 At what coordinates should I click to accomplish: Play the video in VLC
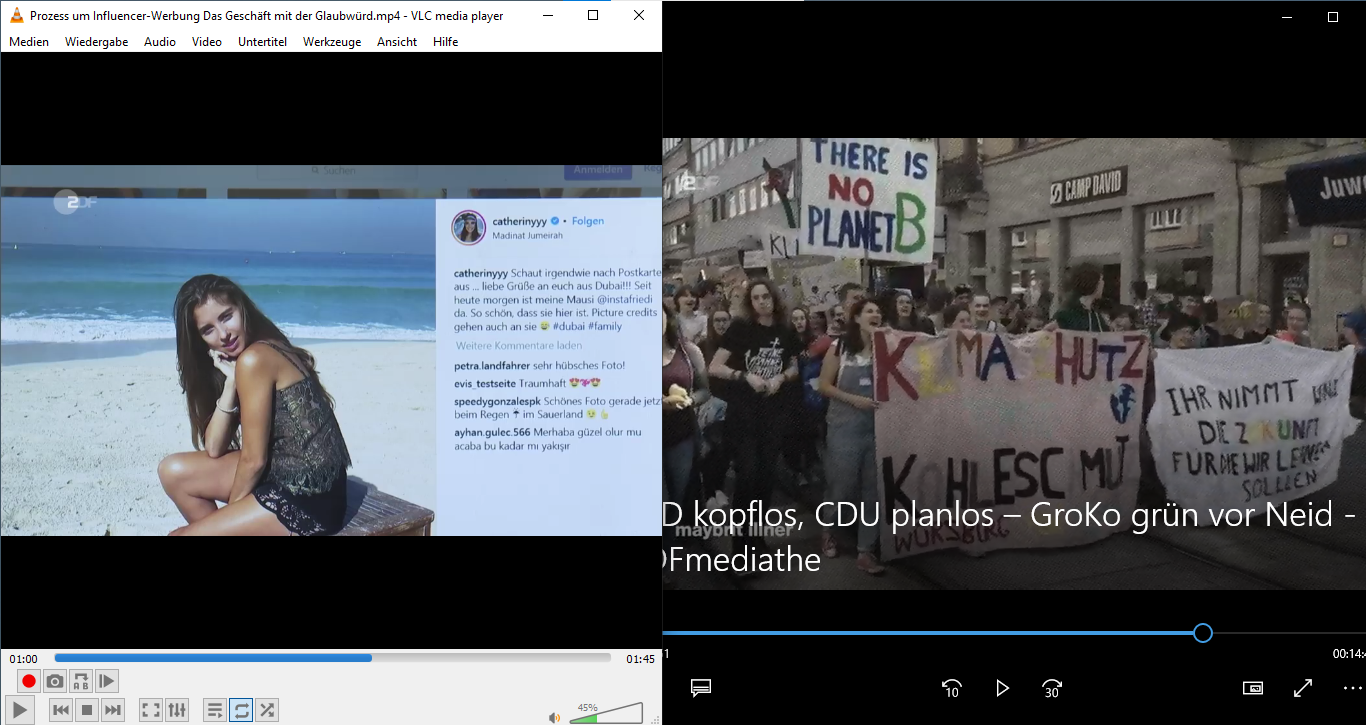[20, 710]
